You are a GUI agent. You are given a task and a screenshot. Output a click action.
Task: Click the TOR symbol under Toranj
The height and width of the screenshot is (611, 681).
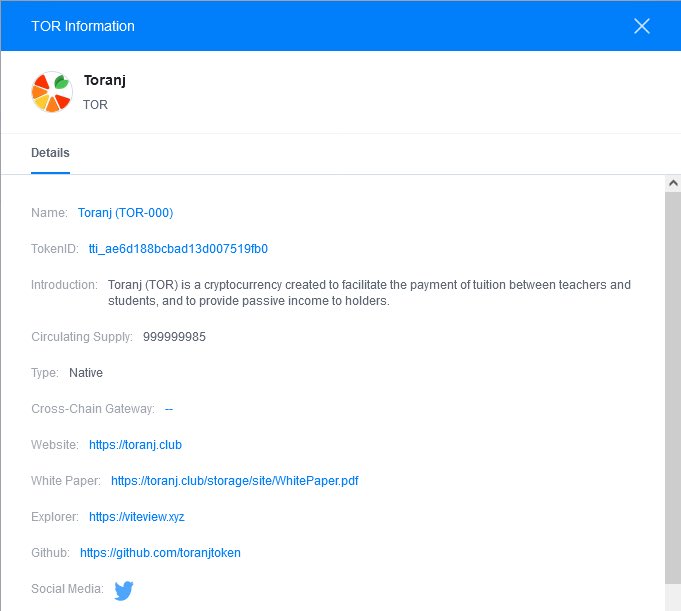(95, 105)
